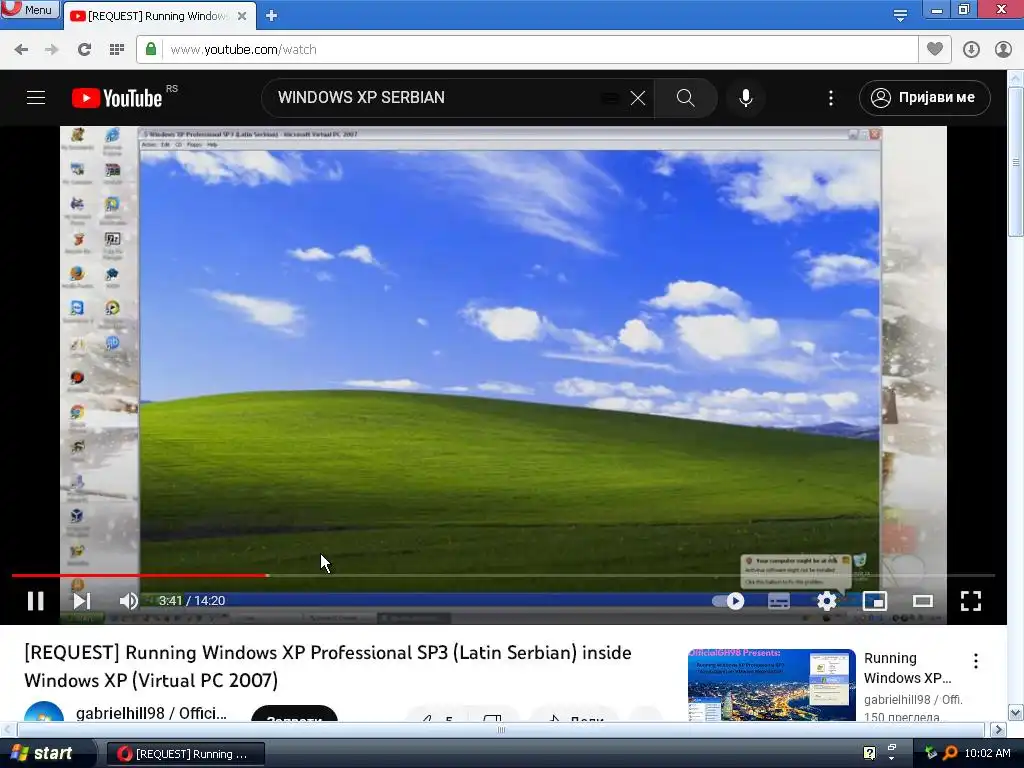The width and height of the screenshot is (1024, 768).
Task: Open the Speed Dial grid
Action: 117,50
